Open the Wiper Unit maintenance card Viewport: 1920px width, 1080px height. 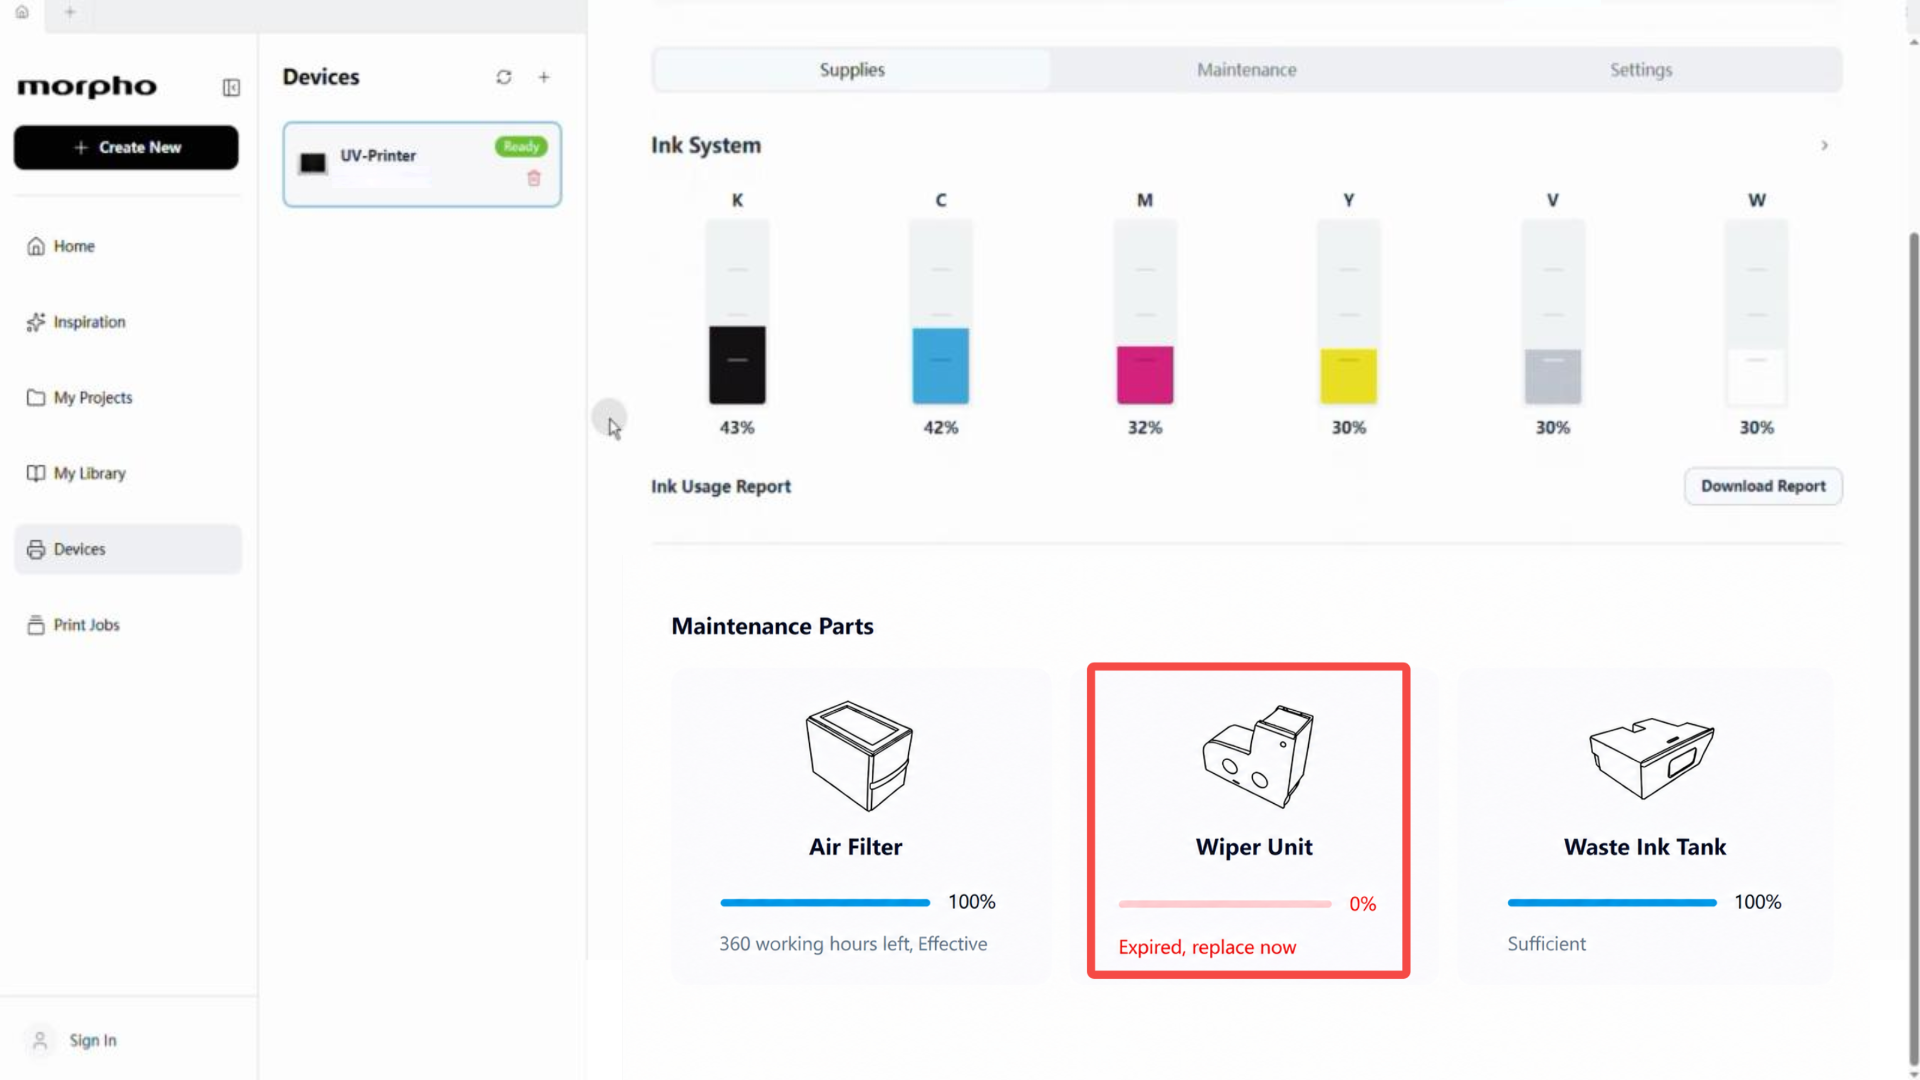1248,820
